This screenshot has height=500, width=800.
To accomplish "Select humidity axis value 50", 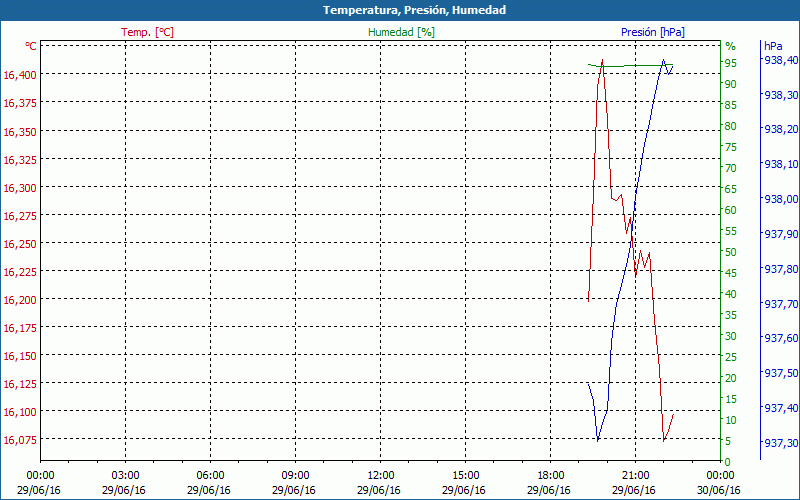I will point(731,252).
